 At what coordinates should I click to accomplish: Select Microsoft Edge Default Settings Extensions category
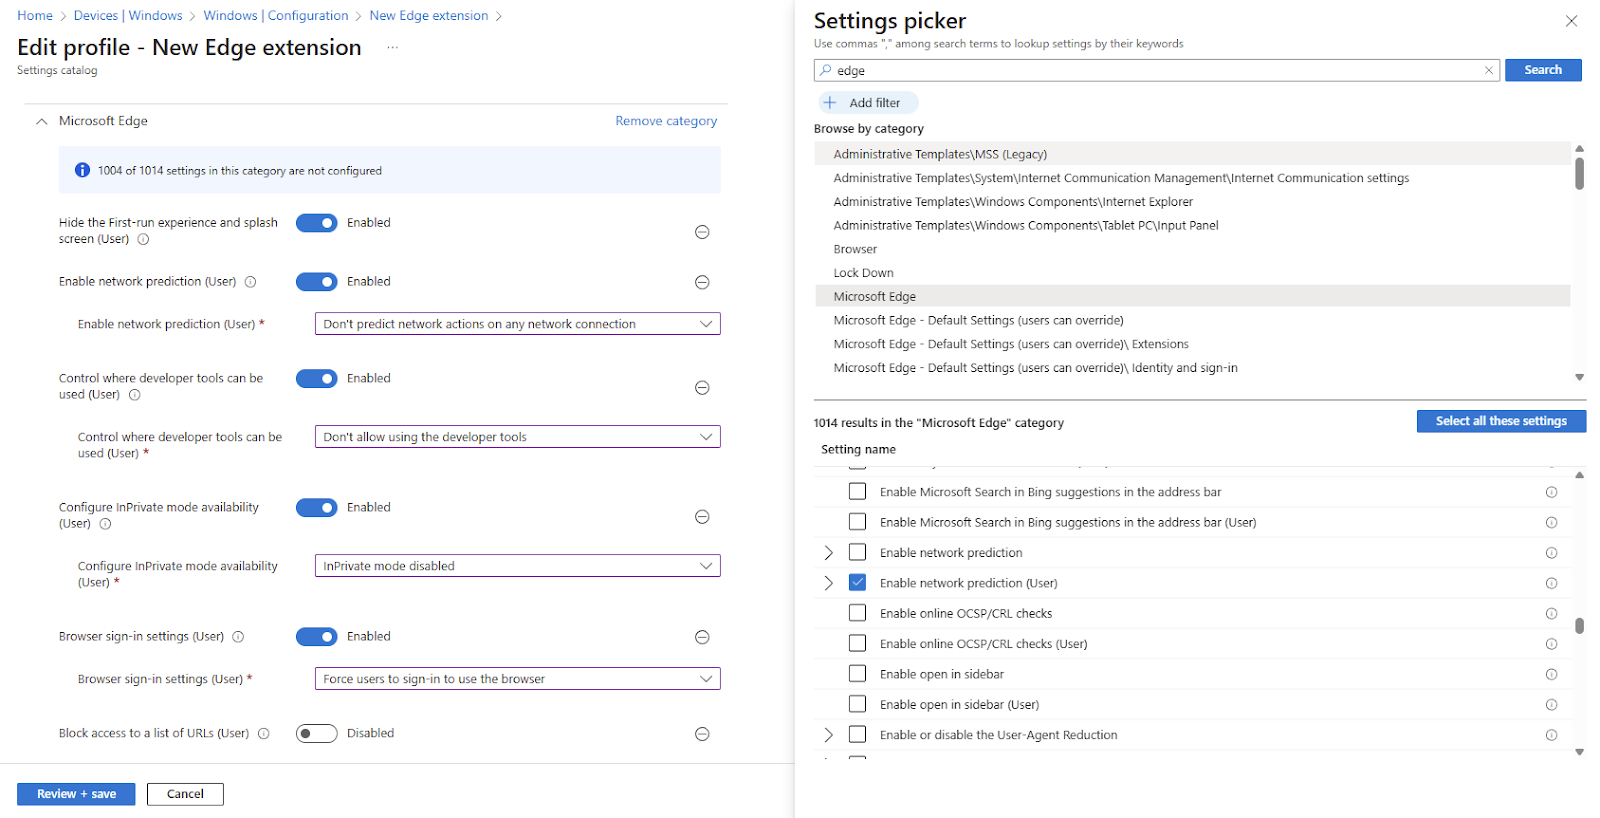[1192, 344]
